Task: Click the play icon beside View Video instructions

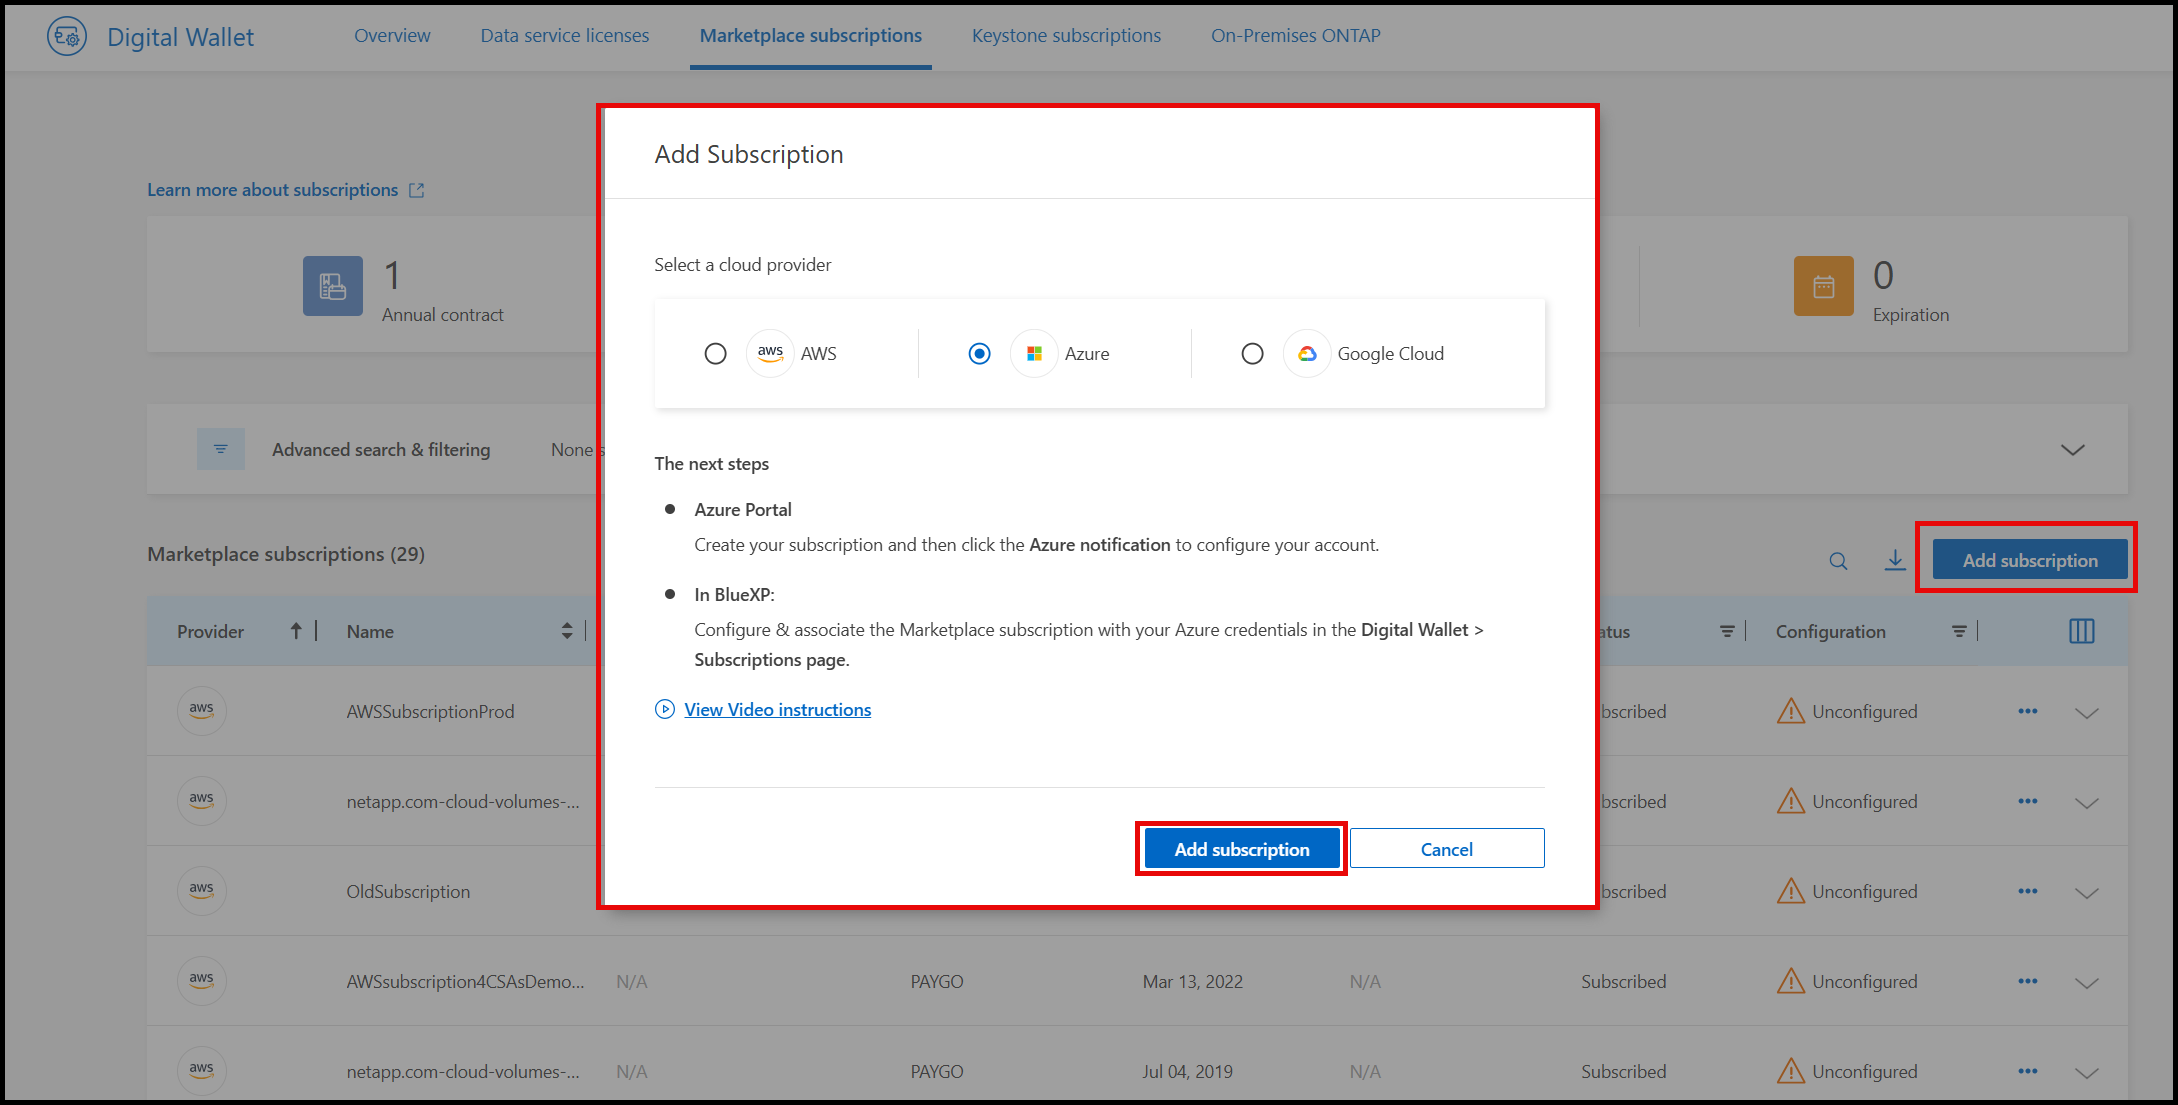Action: point(664,709)
